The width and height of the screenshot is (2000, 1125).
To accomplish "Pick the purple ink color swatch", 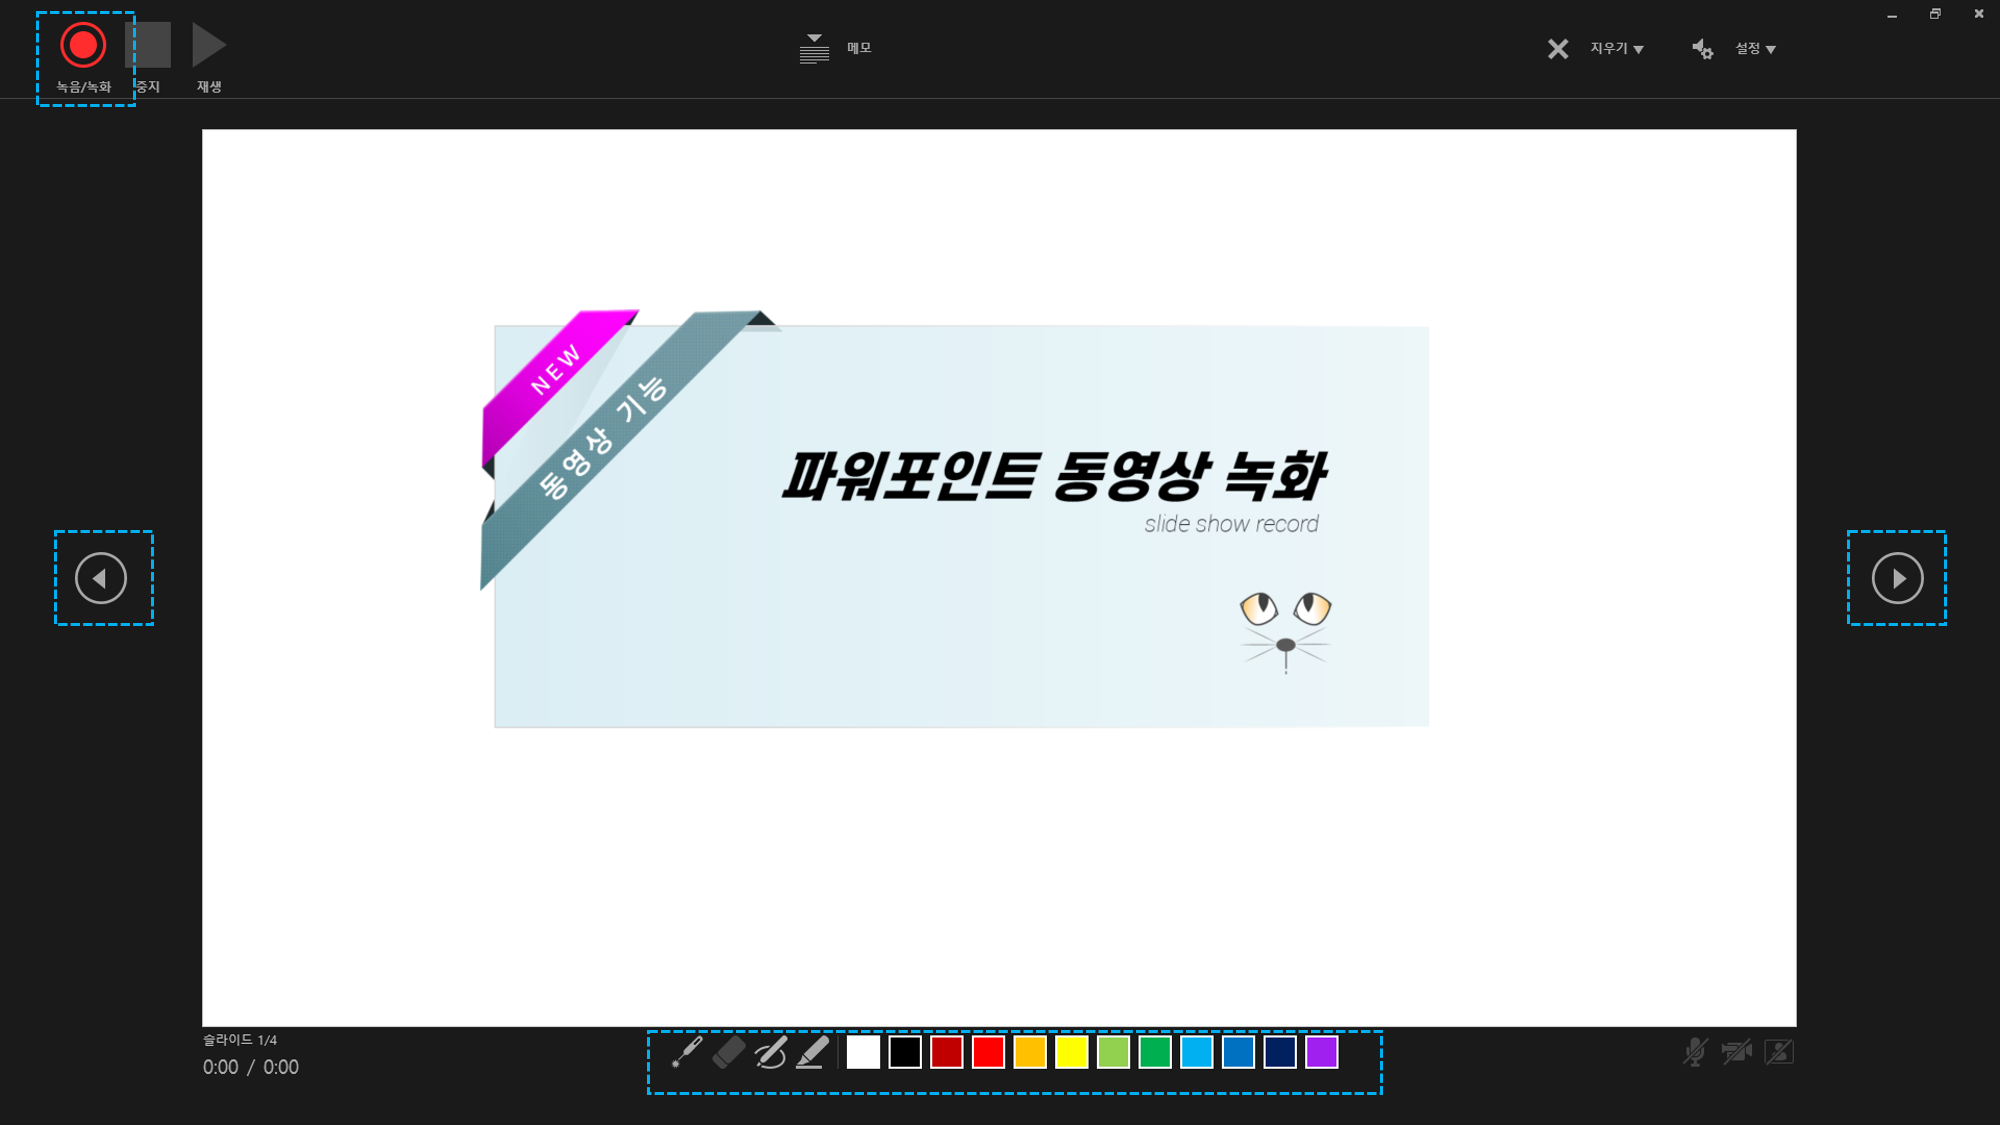I will [x=1321, y=1052].
